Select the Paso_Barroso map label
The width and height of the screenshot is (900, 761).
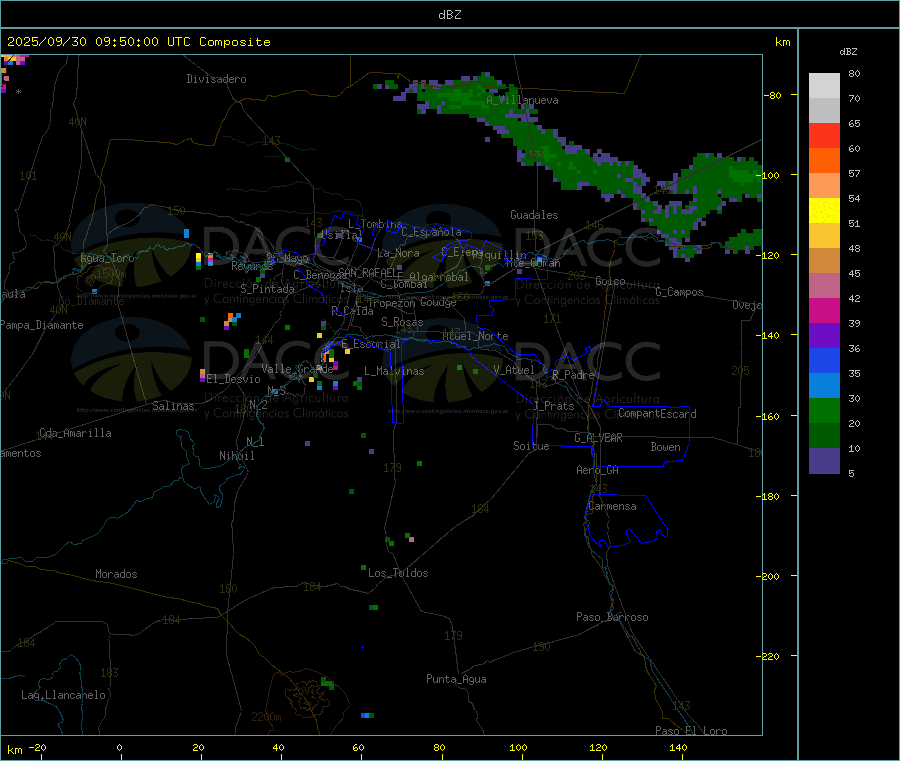[612, 617]
